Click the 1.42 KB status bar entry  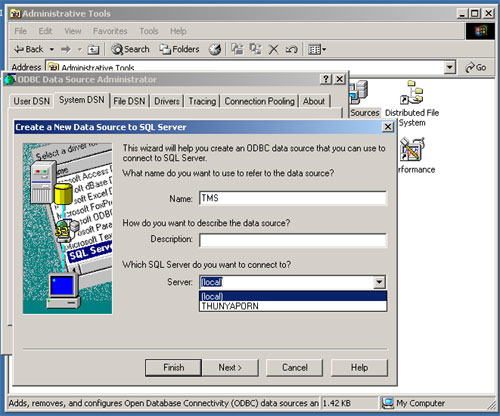(x=337, y=403)
